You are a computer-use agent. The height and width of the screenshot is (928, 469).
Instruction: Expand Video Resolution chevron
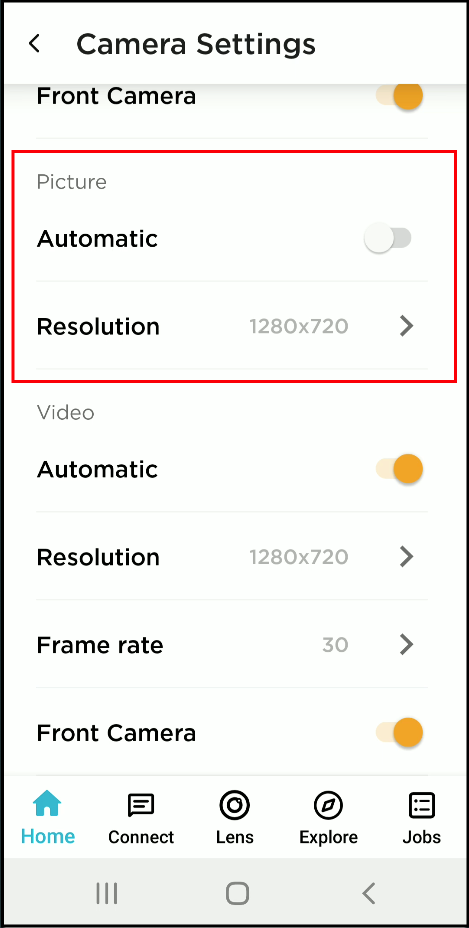click(406, 557)
